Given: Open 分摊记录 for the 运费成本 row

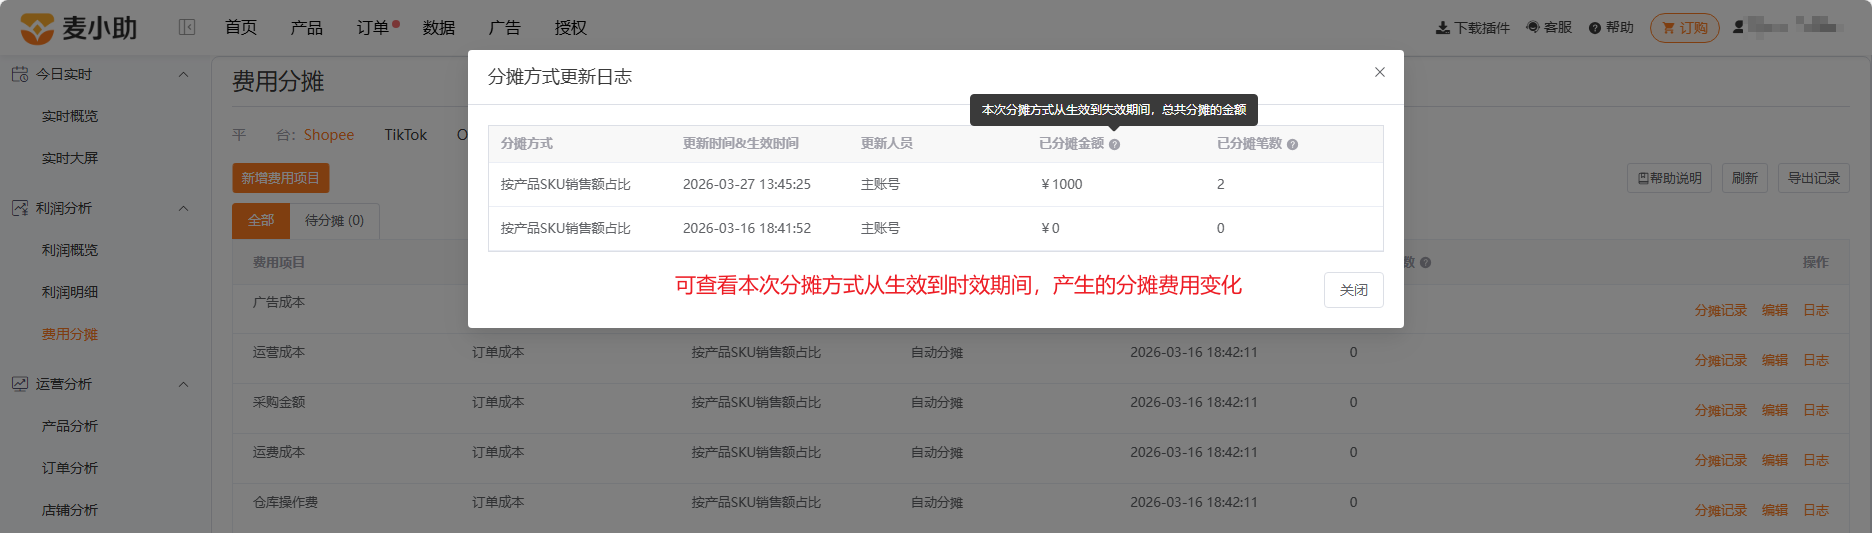Looking at the screenshot, I should tap(1721, 460).
